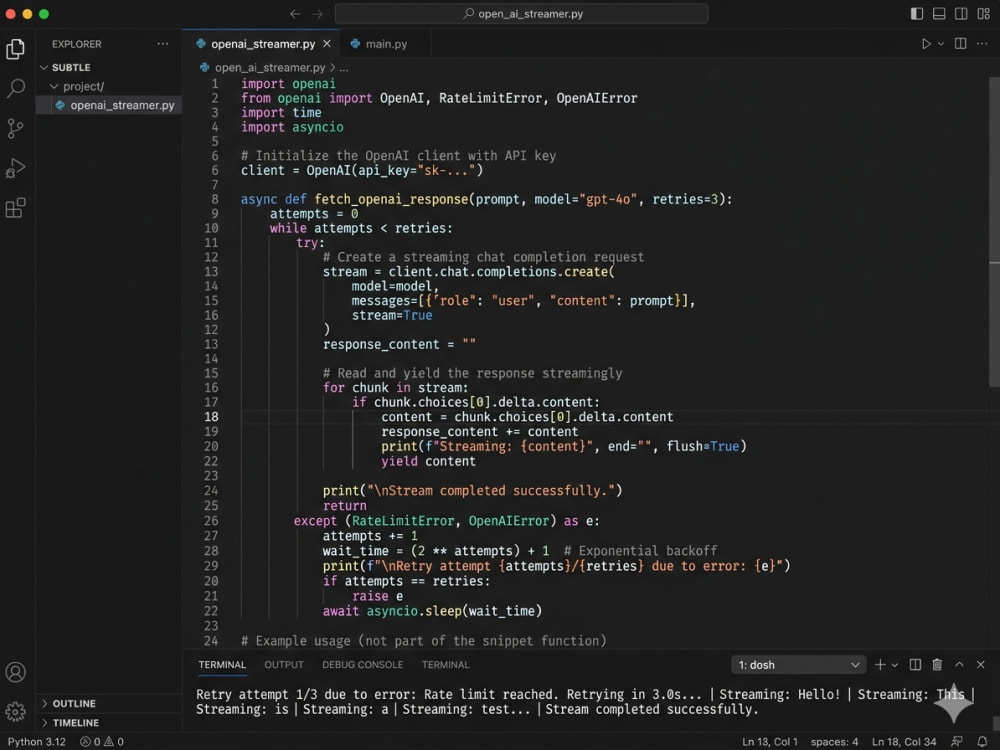Click line number 18 in the gutter
This screenshot has width=1000, height=750.
(211, 416)
